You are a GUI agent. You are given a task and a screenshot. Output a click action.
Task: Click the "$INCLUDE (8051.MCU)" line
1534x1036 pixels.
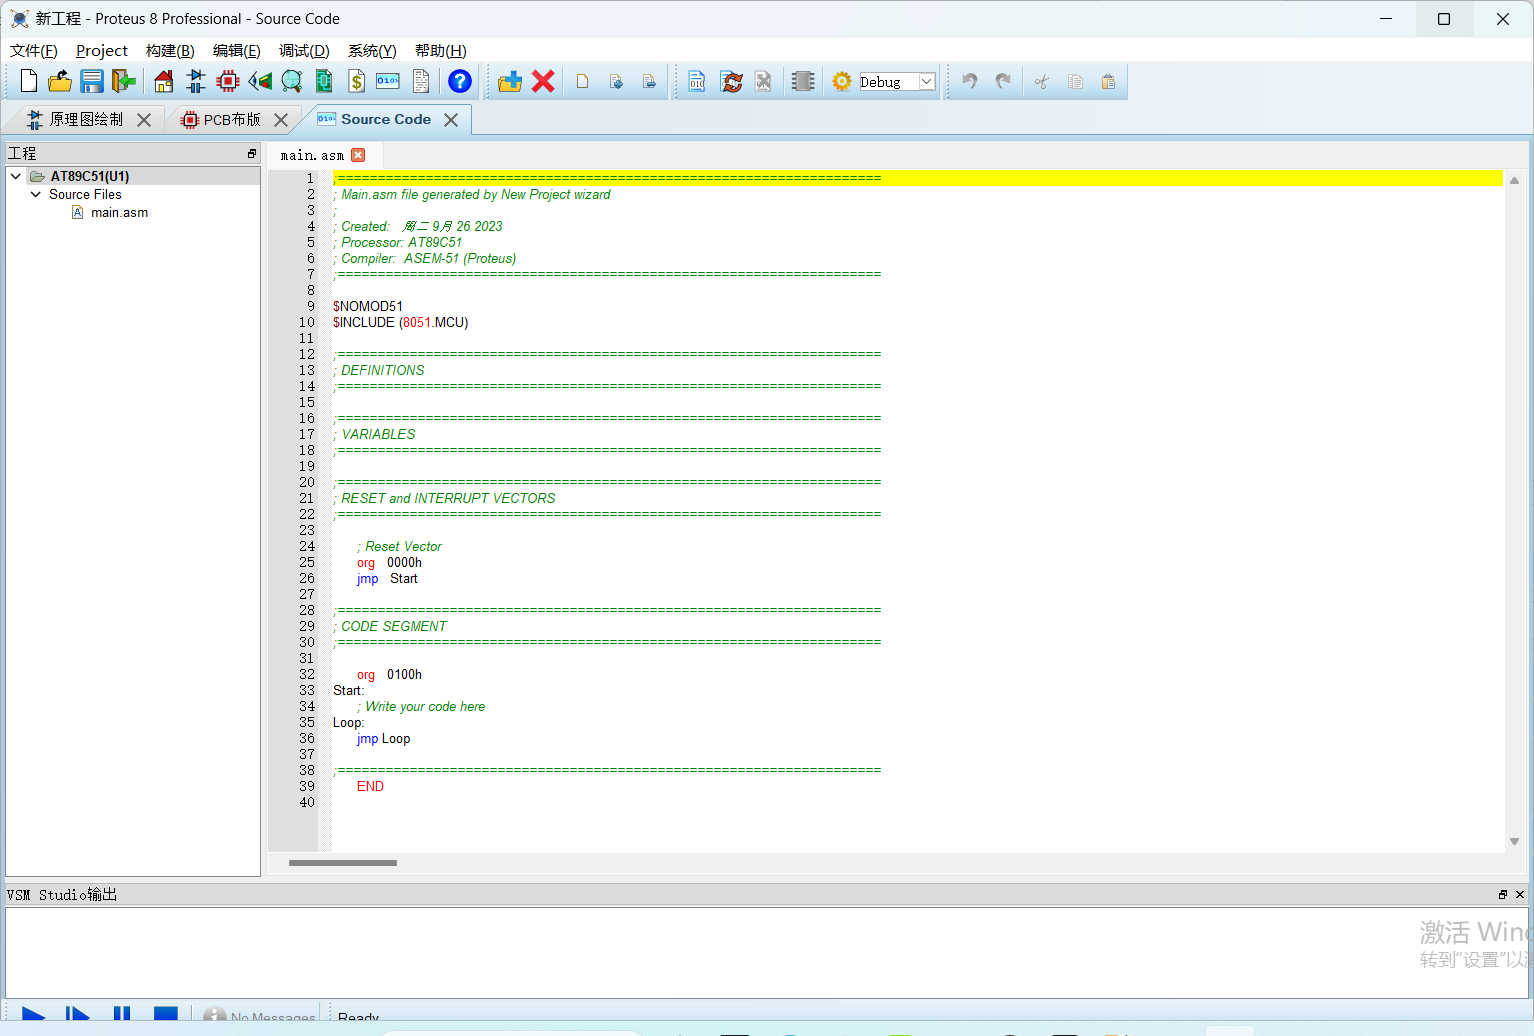click(400, 322)
